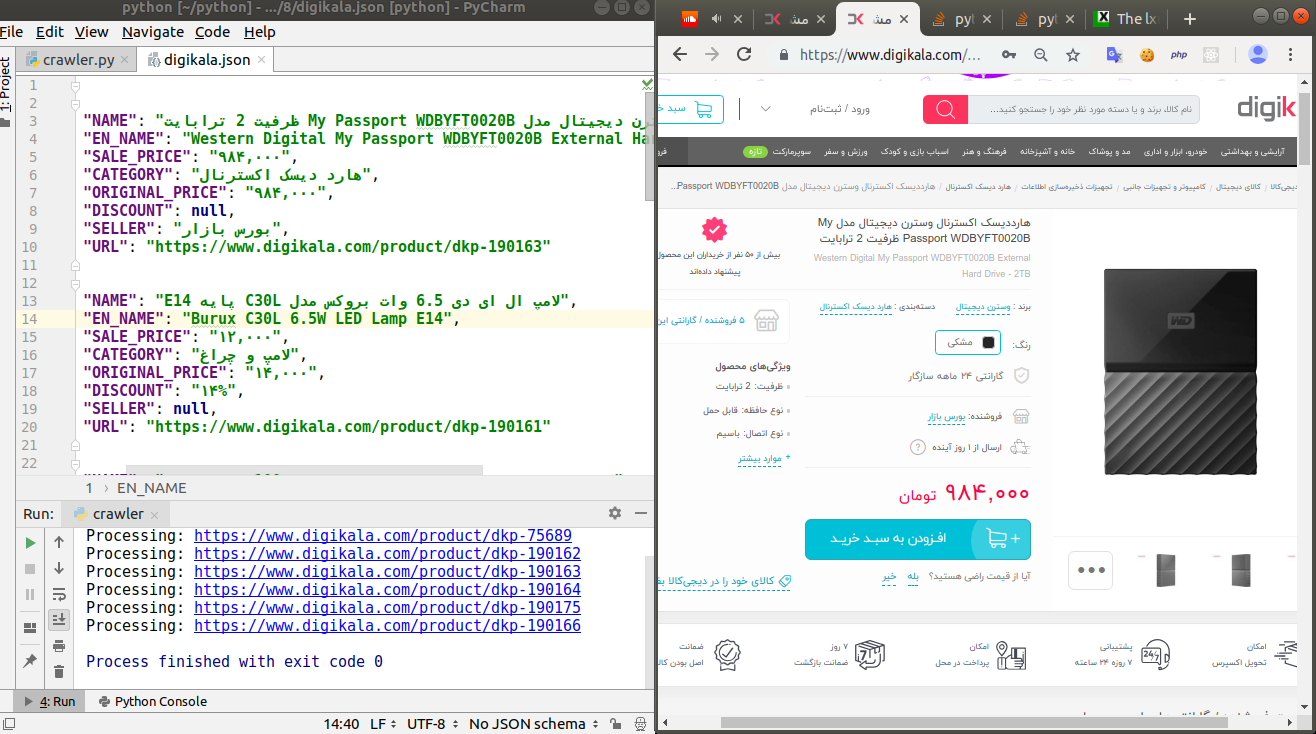Viewport: 1316px width, 734px height.
Task: Pause output in the Run tool window
Action: [x=30, y=595]
